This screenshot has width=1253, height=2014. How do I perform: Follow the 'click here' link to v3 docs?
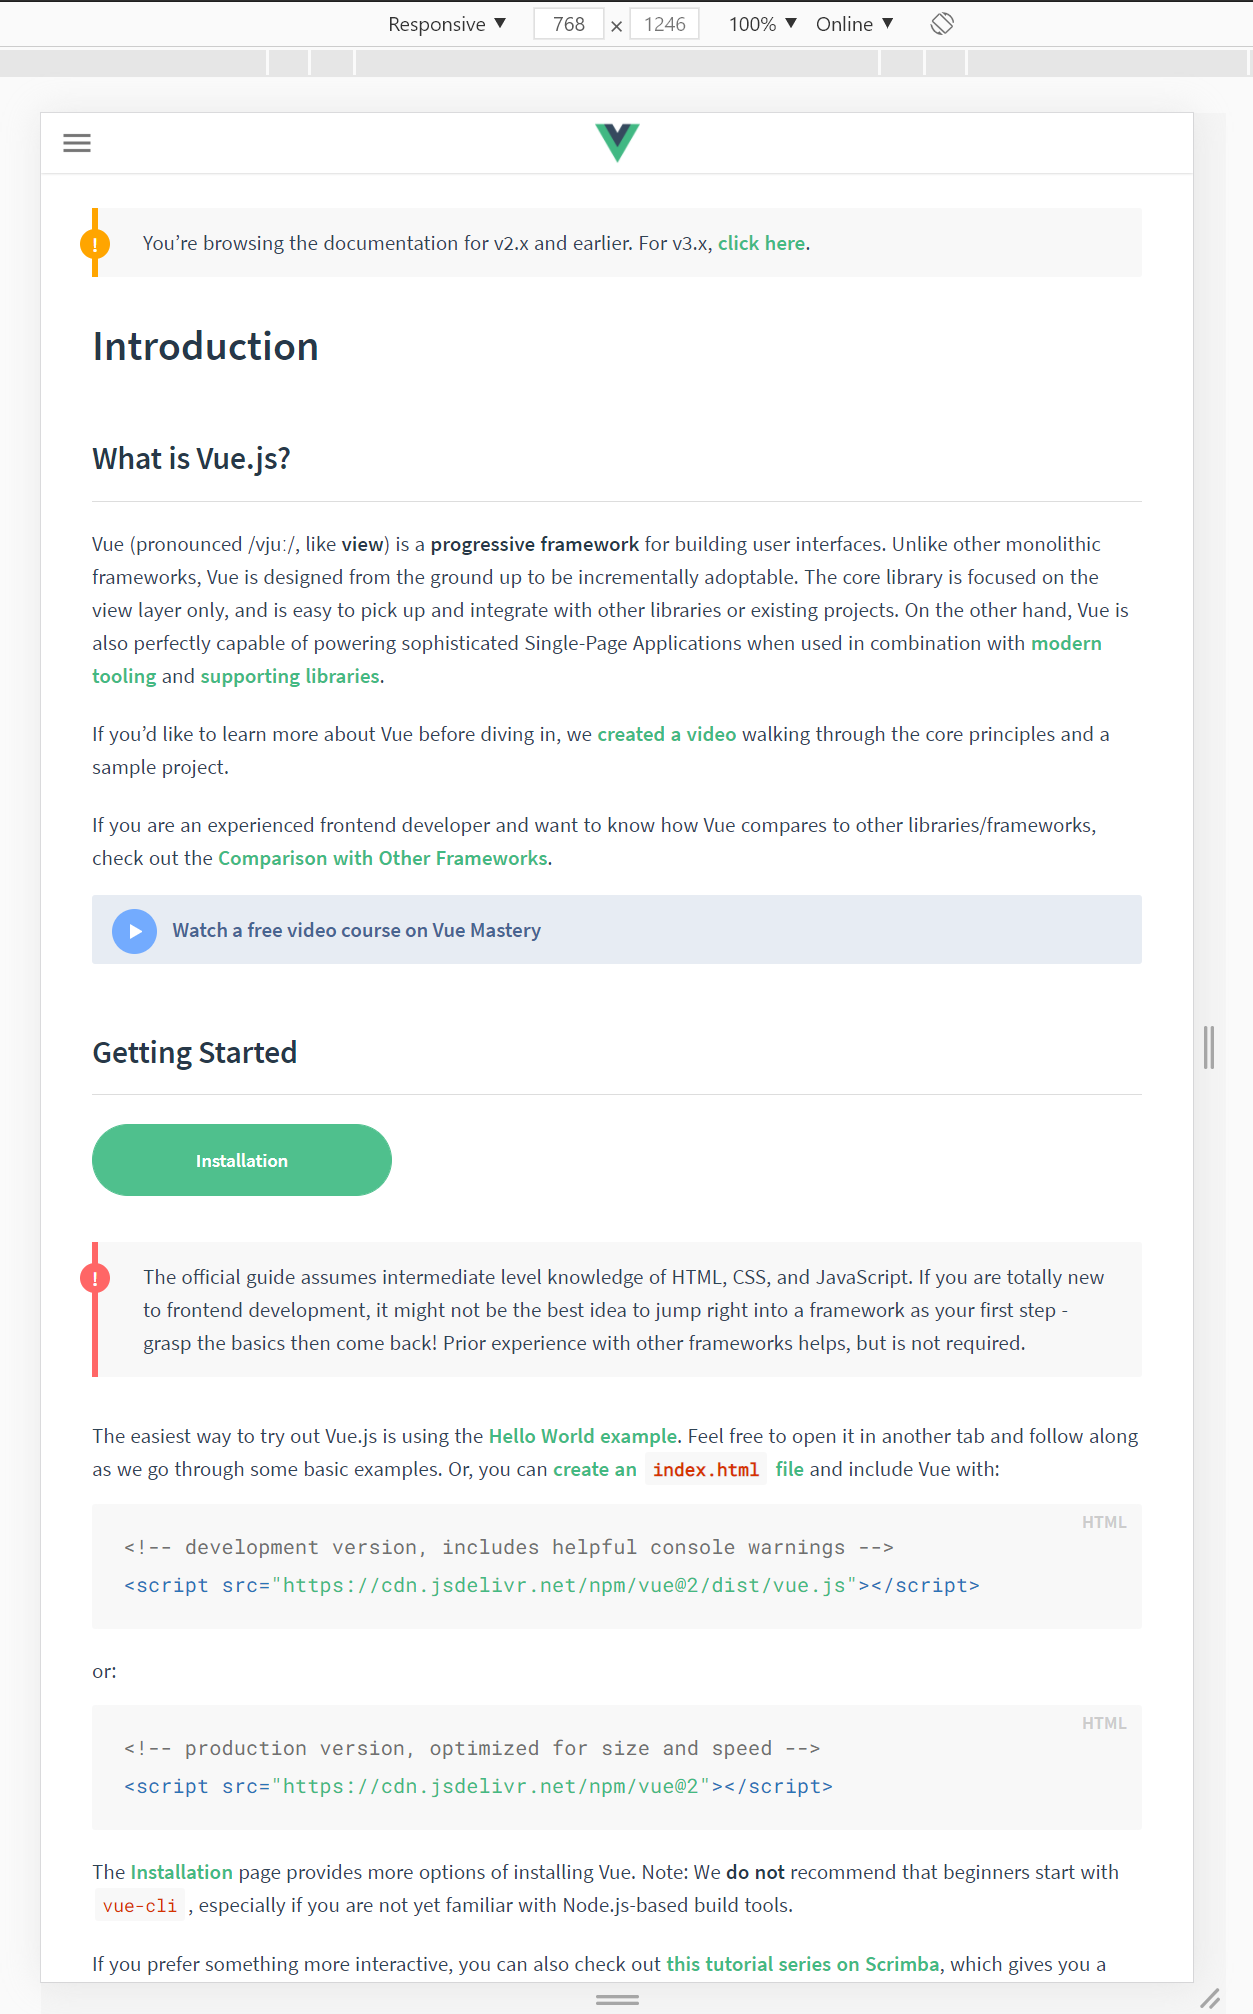pos(761,242)
